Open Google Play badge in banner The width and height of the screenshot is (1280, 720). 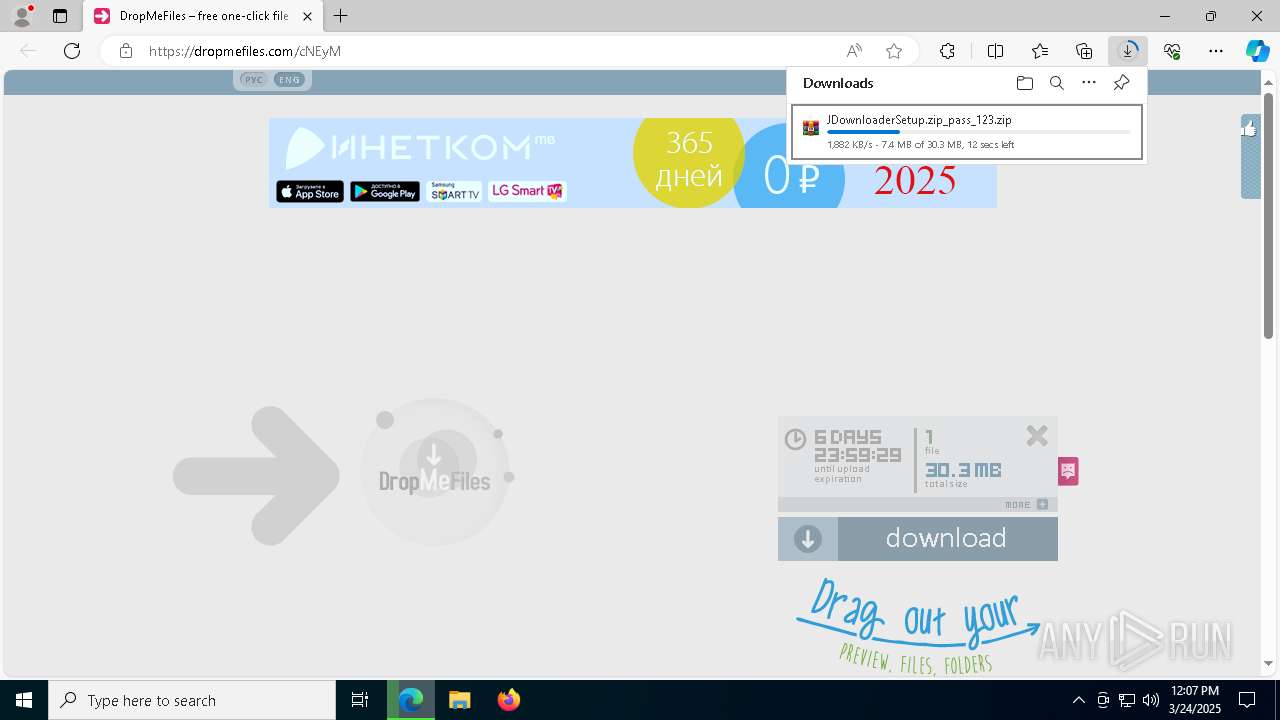[385, 192]
